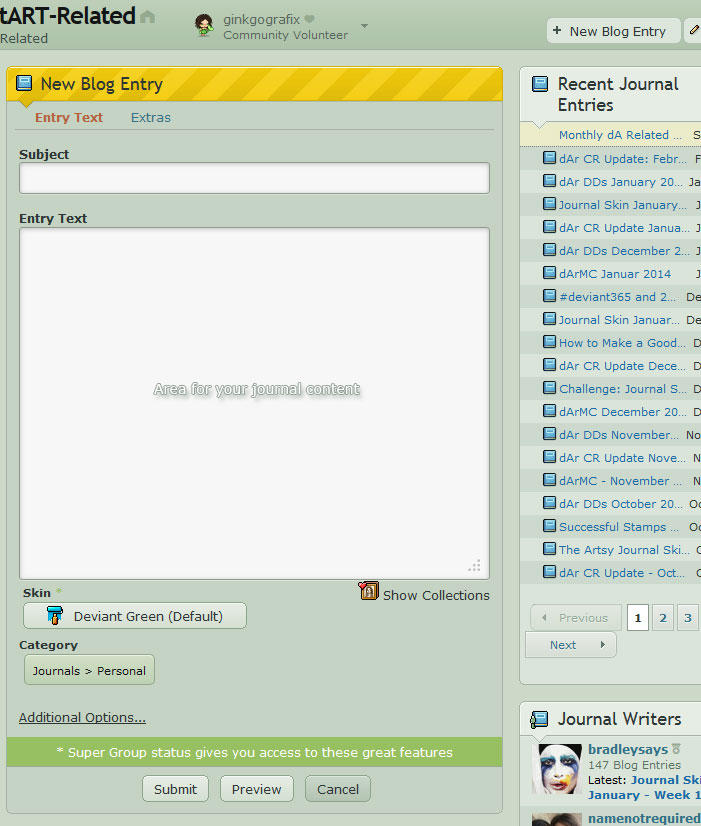This screenshot has height=826, width=701.
Task: Open the dArMC Januar 2014 entry
Action: point(615,274)
